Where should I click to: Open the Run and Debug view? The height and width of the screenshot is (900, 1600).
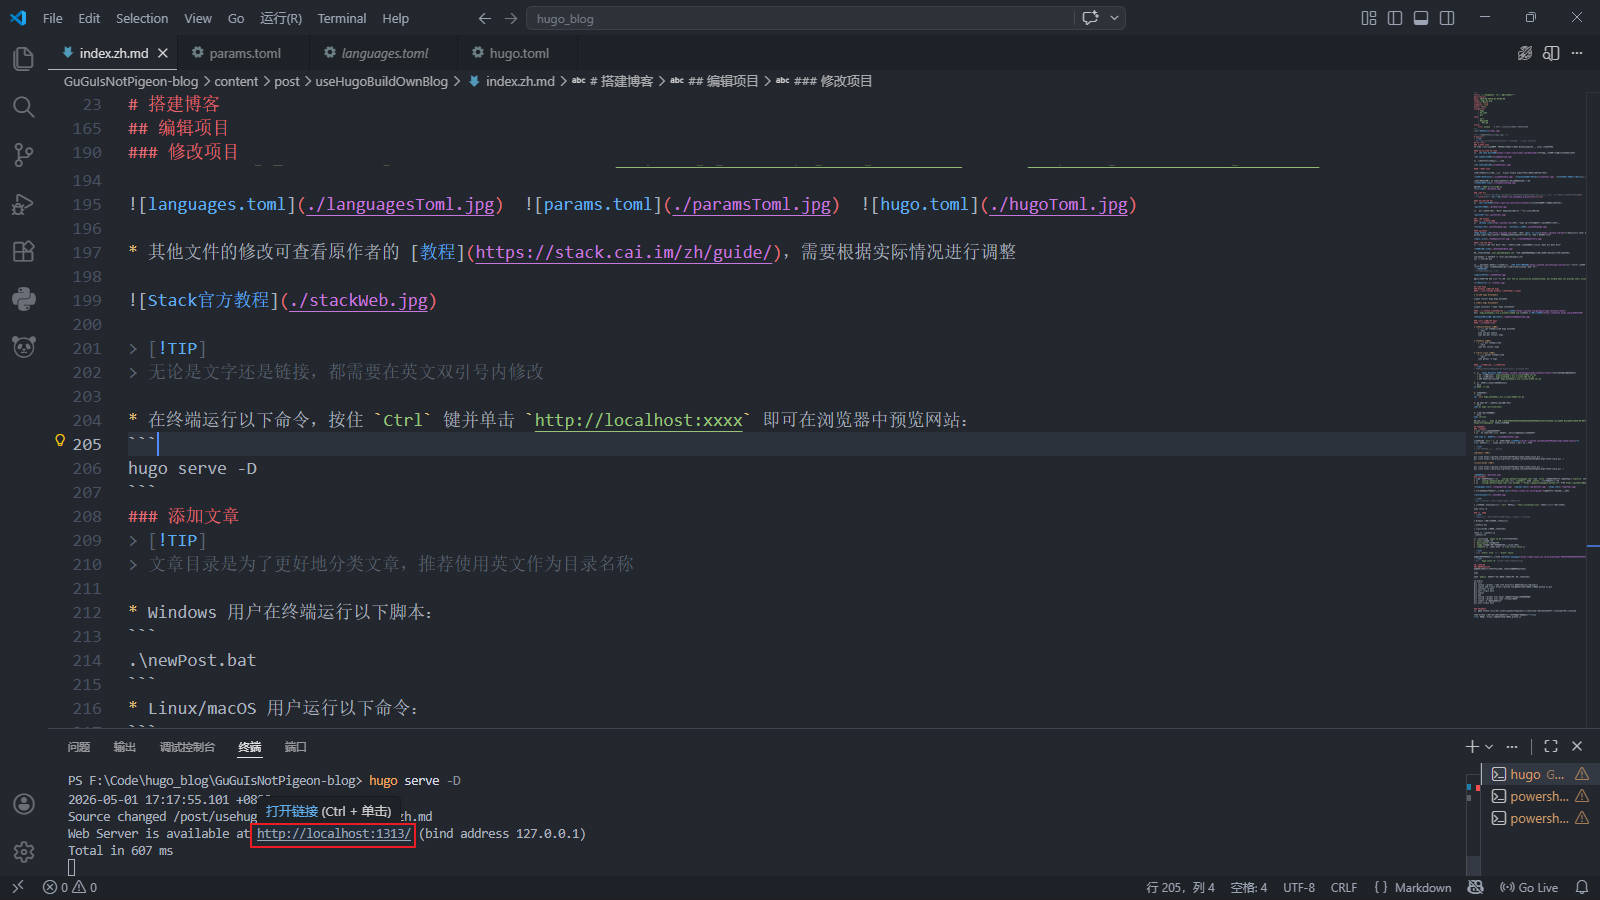point(23,203)
